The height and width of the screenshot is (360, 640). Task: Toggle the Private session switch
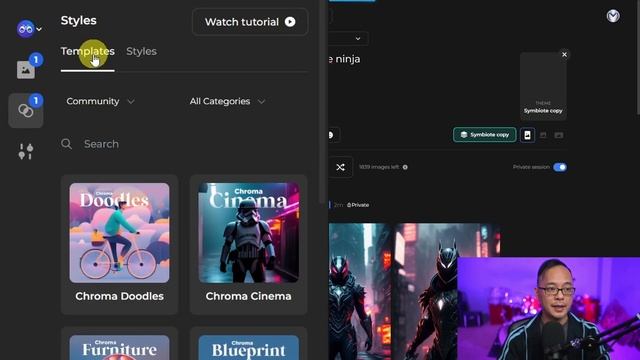pos(560,167)
